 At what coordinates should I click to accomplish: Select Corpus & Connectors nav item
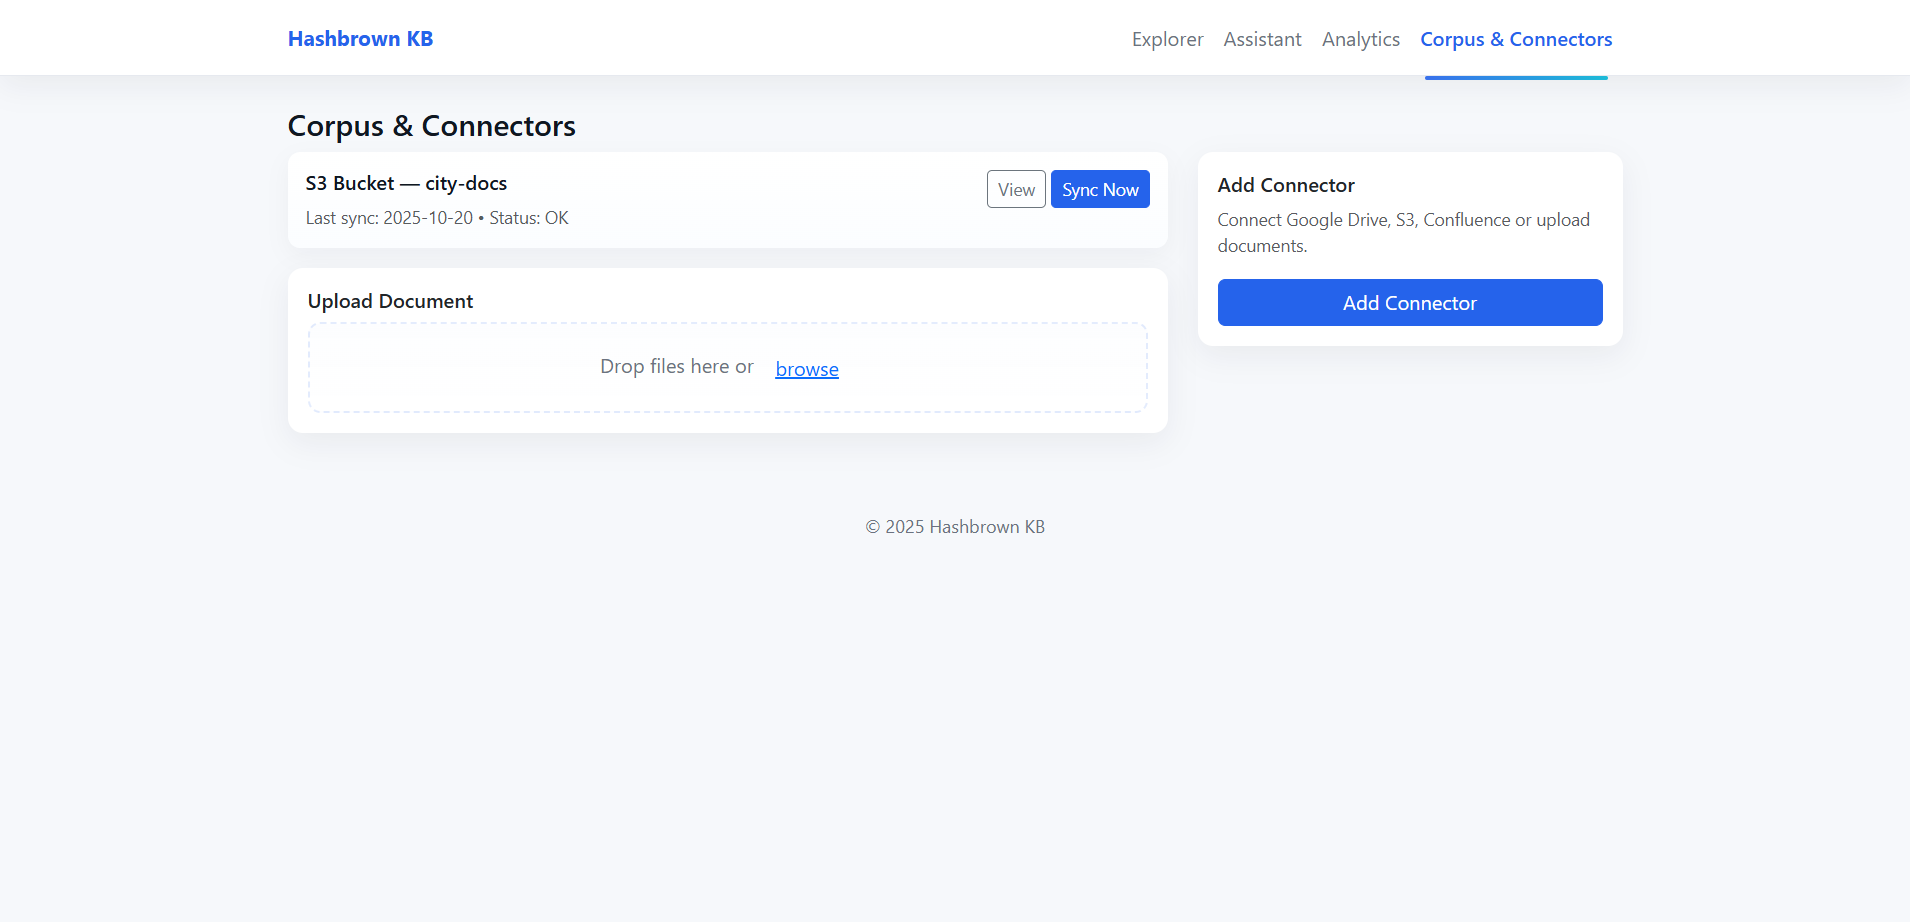(1515, 39)
